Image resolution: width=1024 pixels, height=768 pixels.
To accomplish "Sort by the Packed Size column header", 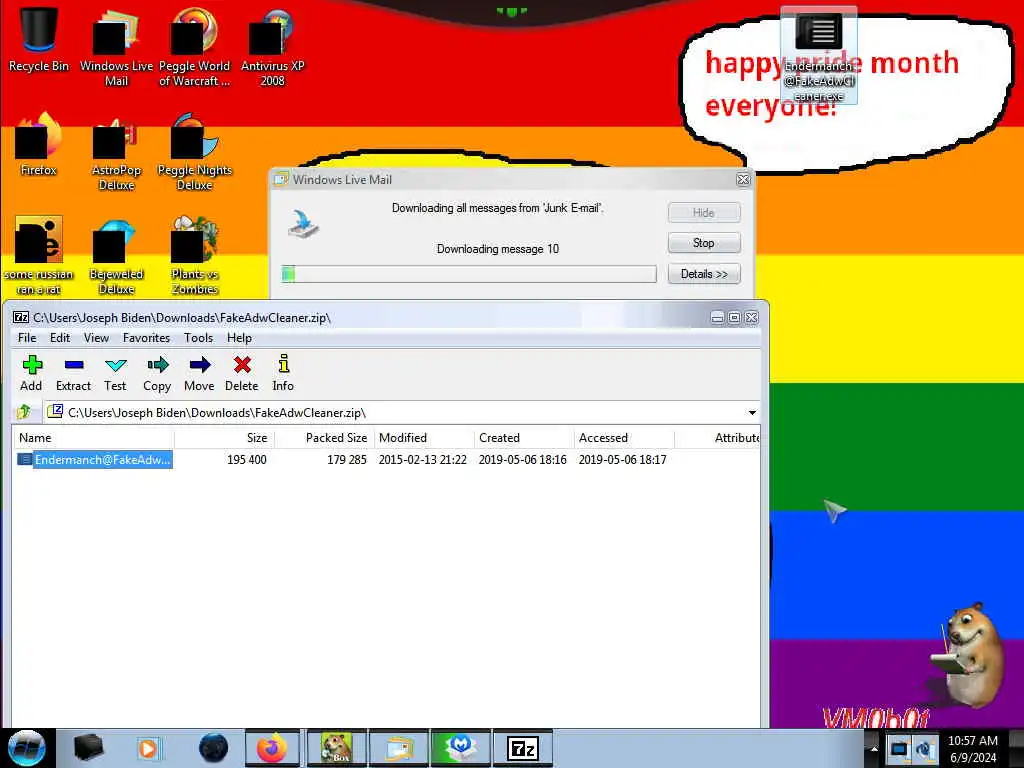I will pyautogui.click(x=325, y=438).
